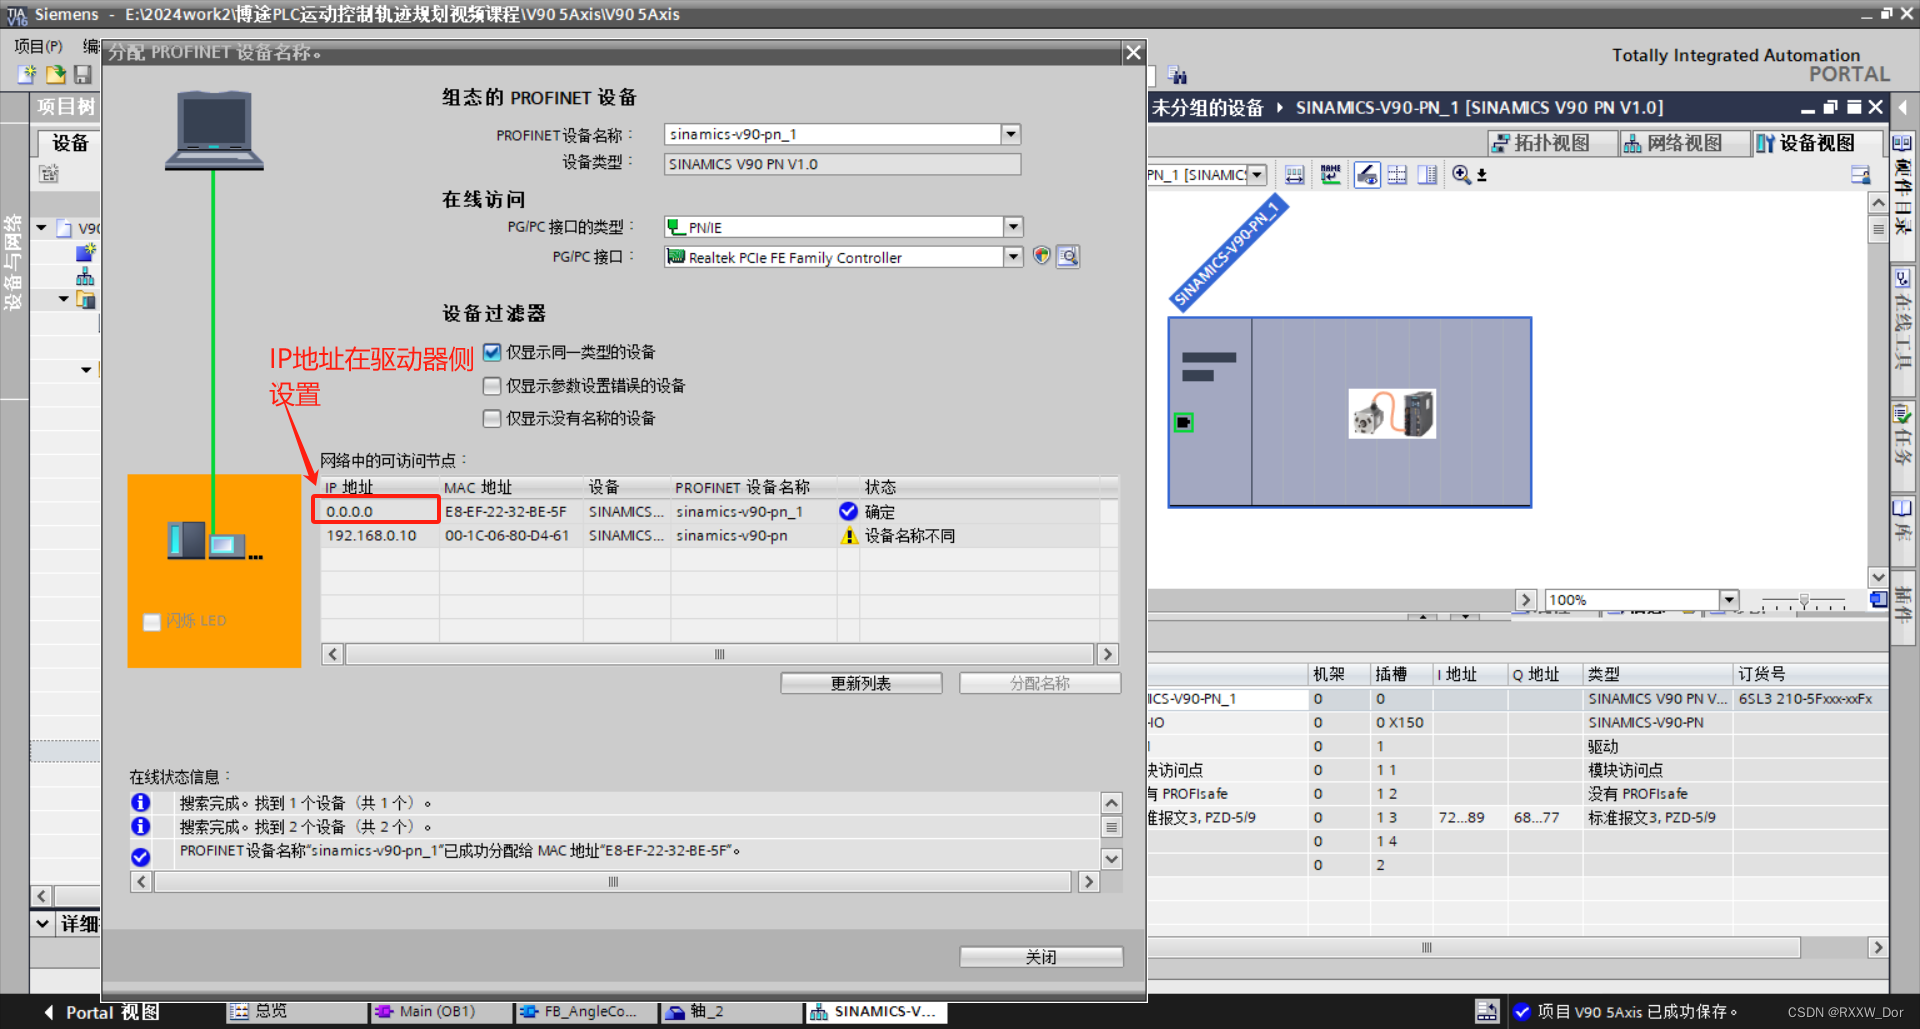Click the project tree view settings icon

(x=49, y=174)
